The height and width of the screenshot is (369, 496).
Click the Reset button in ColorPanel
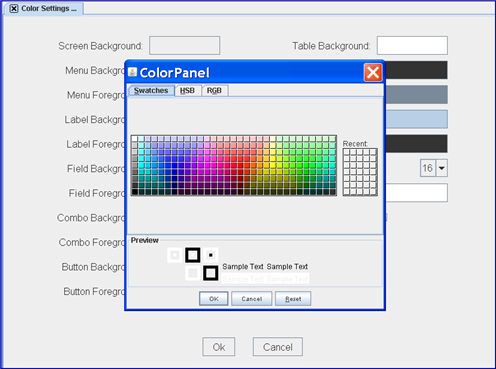coord(293,299)
